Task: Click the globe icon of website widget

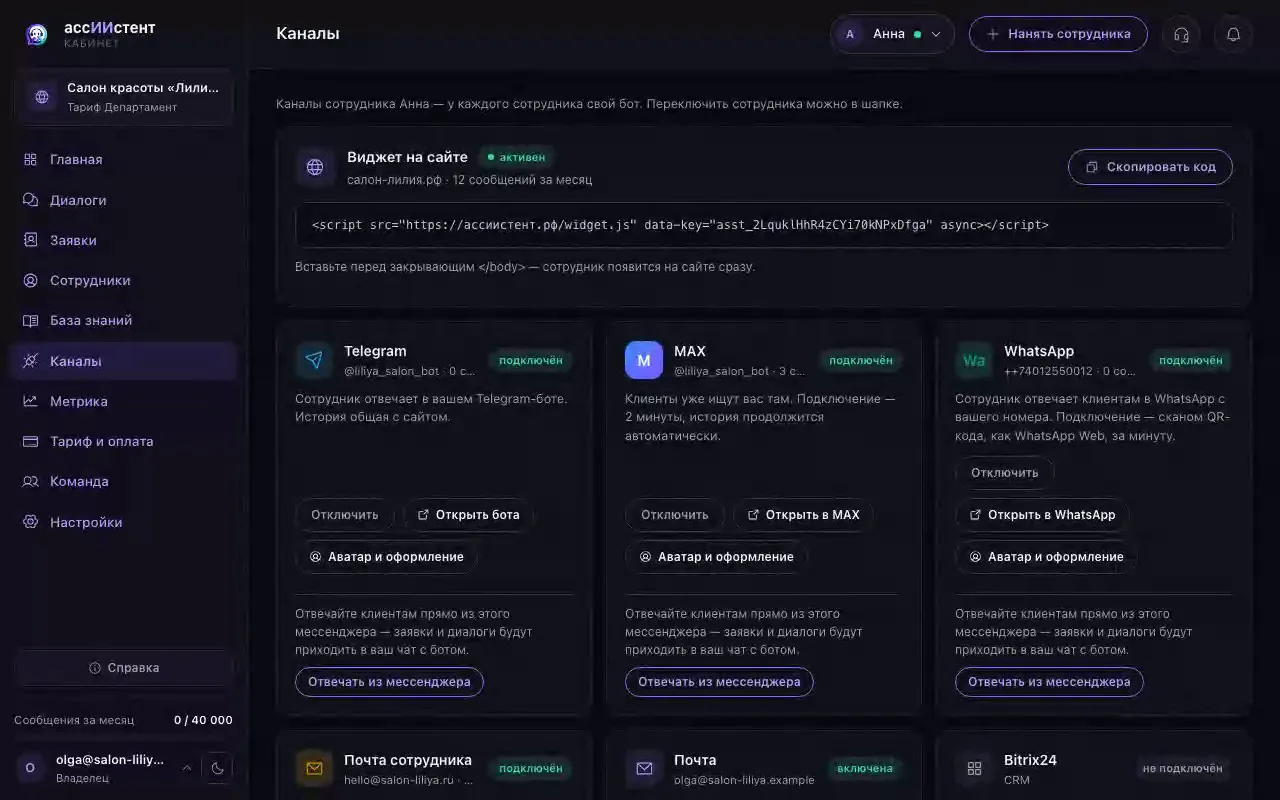Action: [315, 167]
